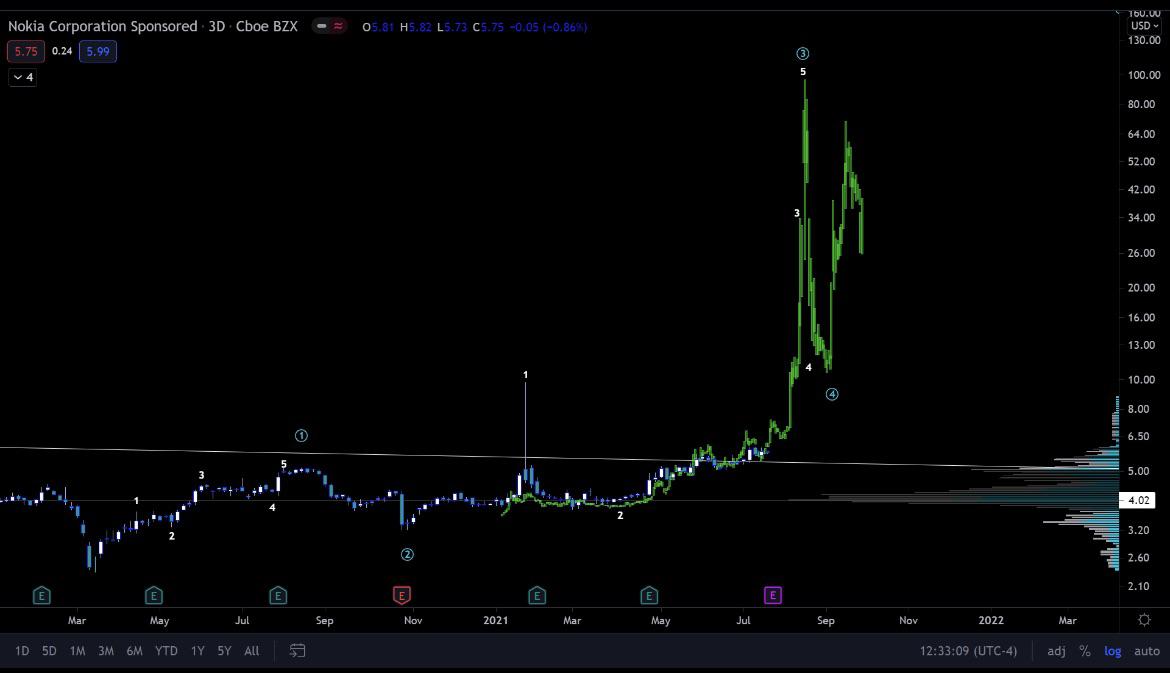This screenshot has height=673, width=1170.
Task: Click the red earnings E marker near November
Action: (401, 595)
